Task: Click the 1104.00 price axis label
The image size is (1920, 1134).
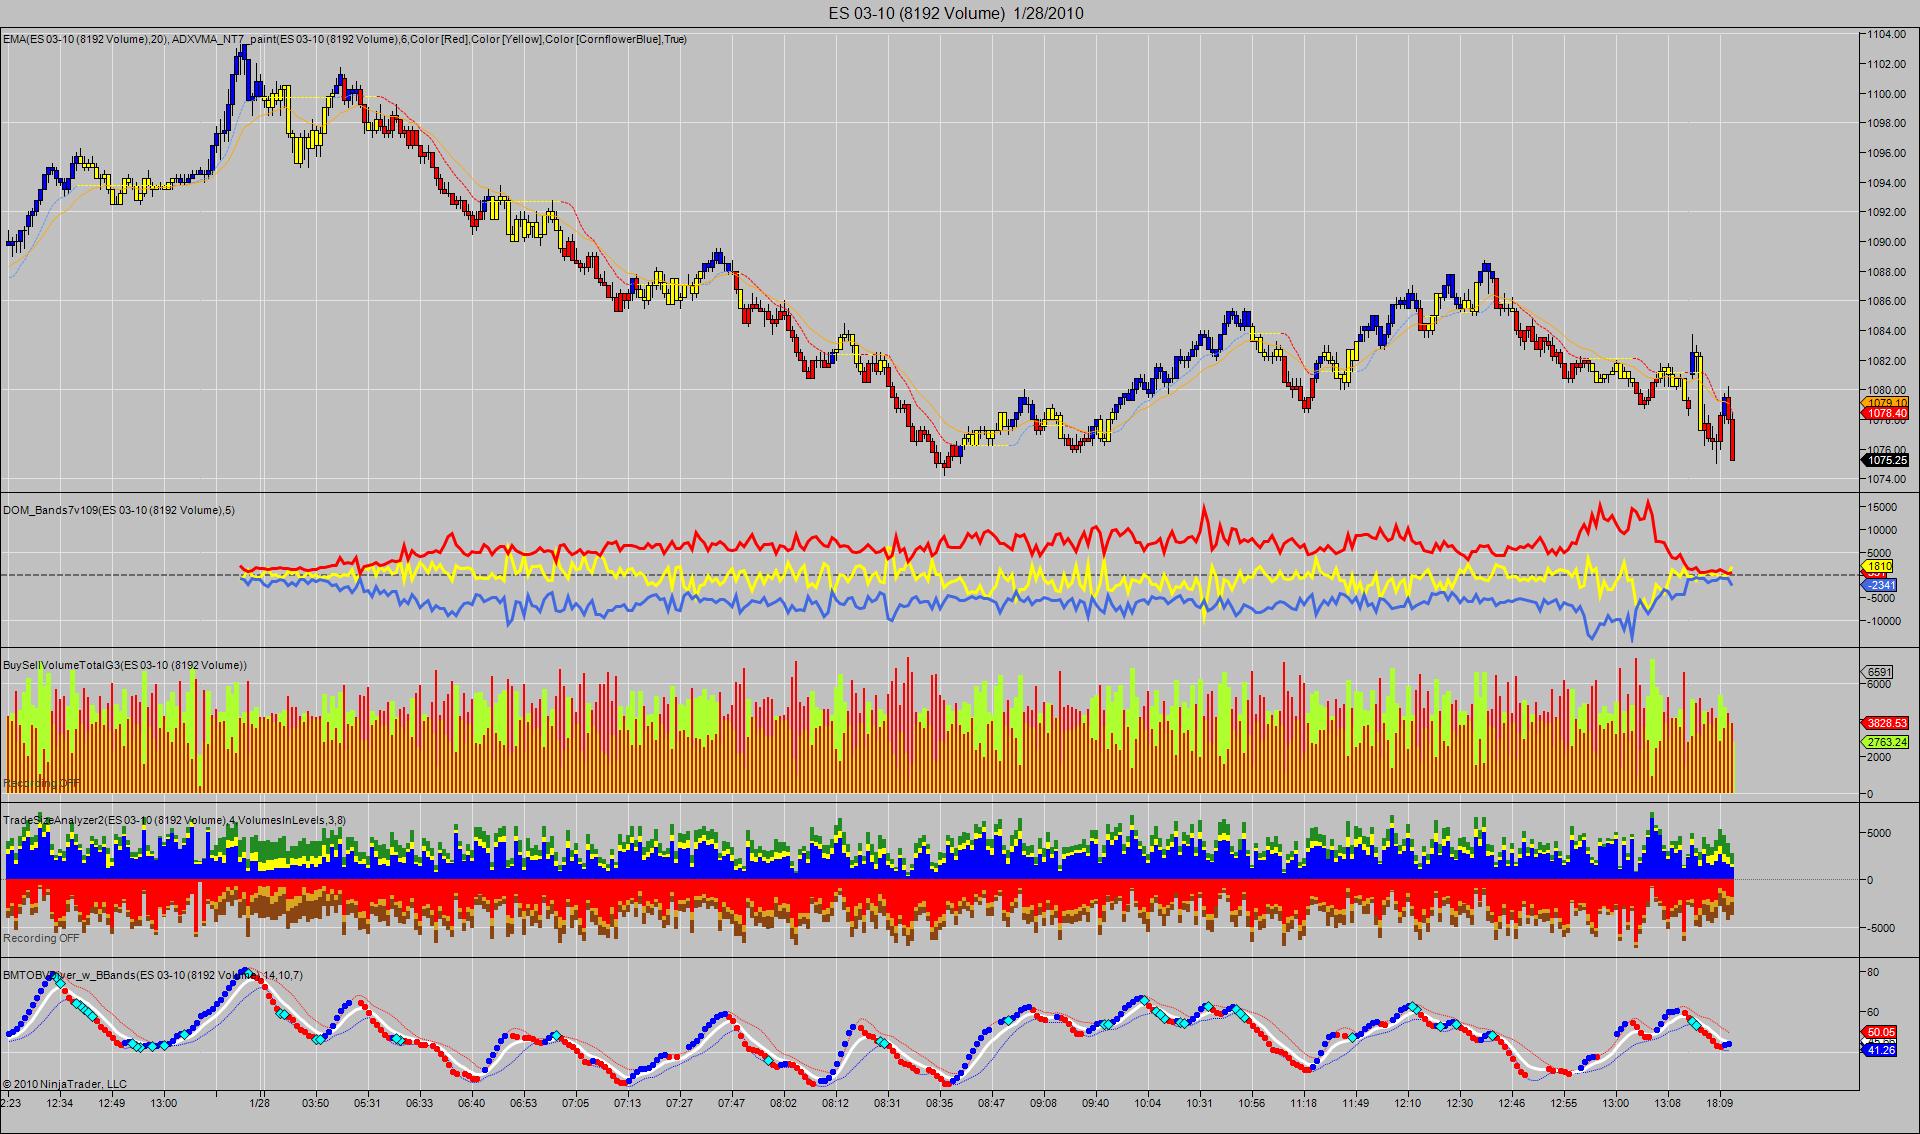Action: (x=1885, y=34)
